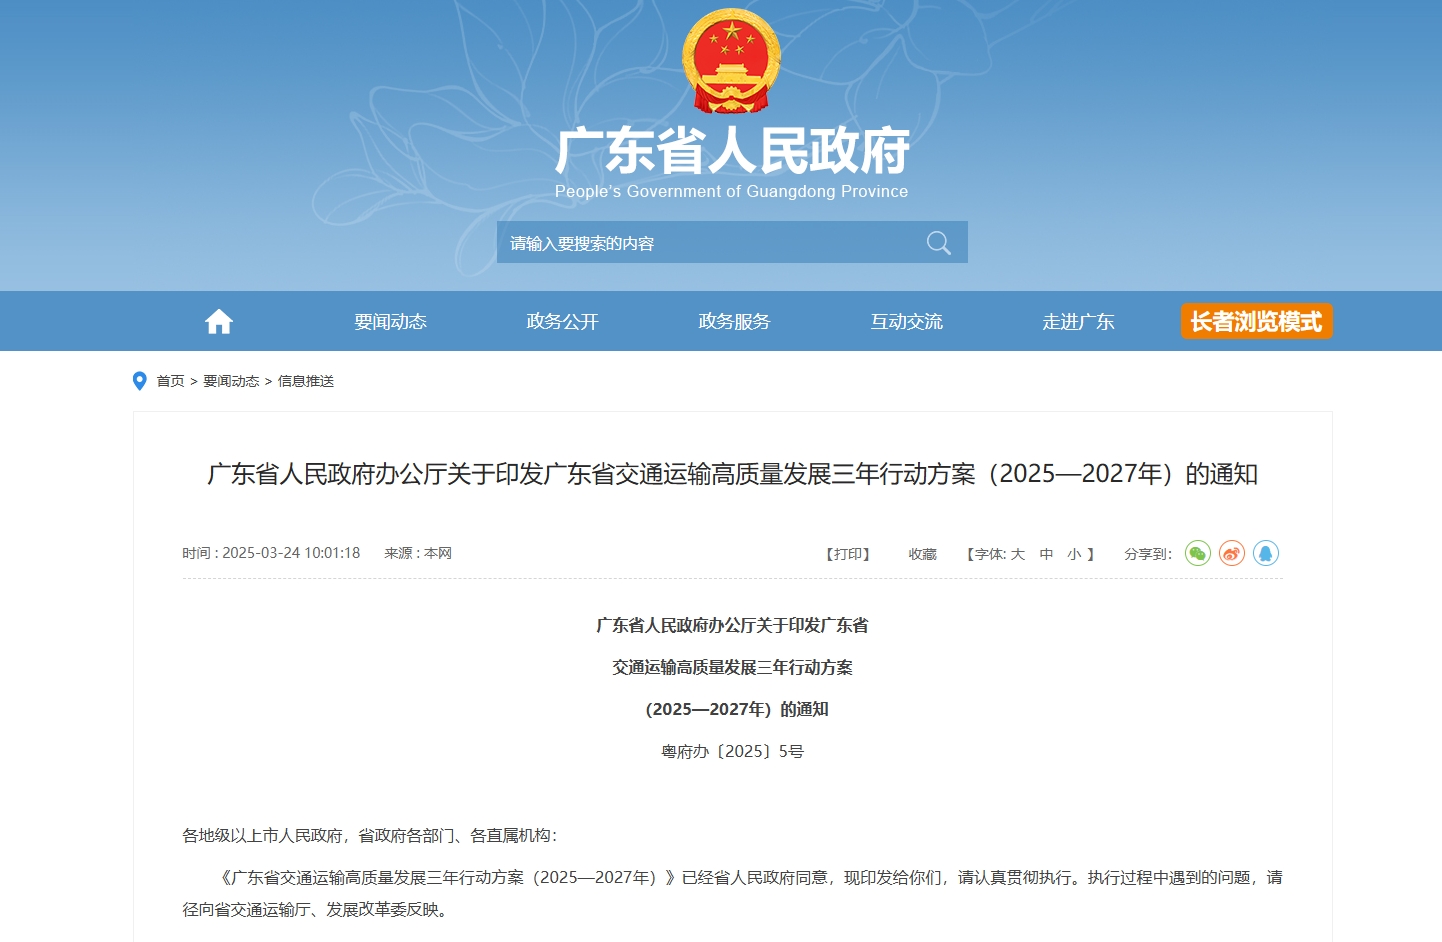Click 收藏 to bookmark the article
The height and width of the screenshot is (942, 1442).
click(922, 554)
